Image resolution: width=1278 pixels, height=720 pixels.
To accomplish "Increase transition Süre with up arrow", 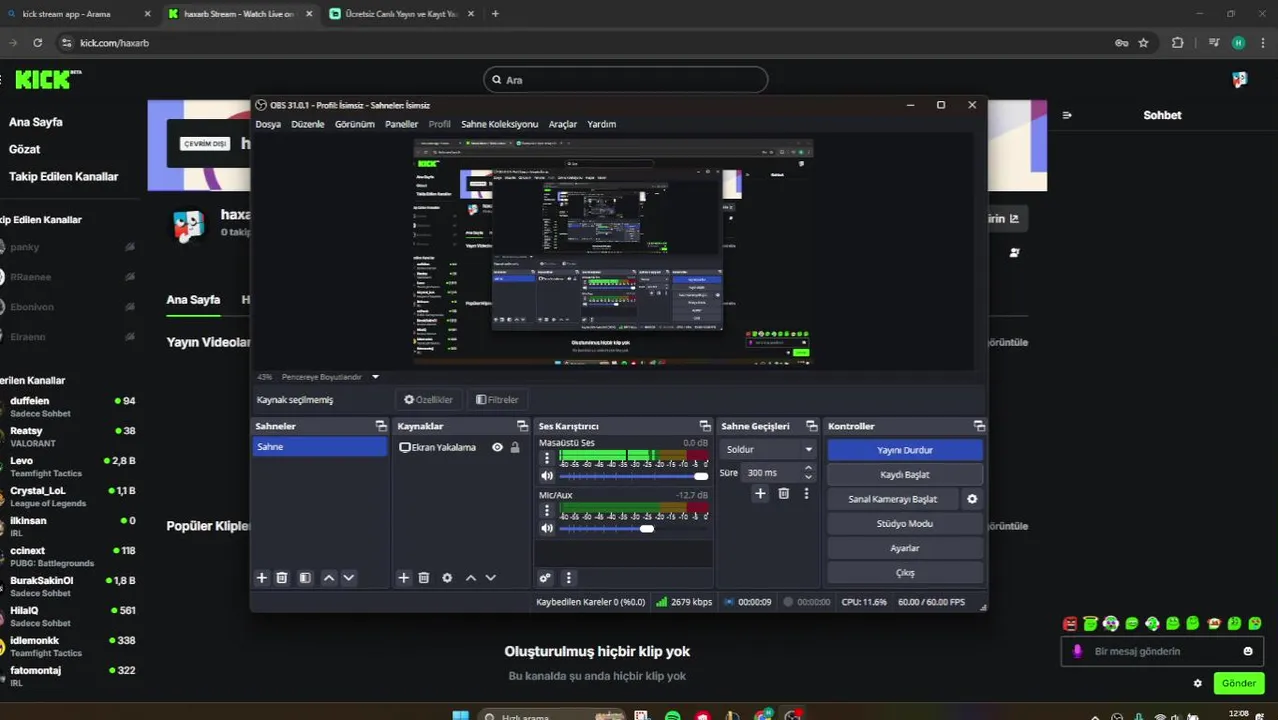I will click(809, 467).
